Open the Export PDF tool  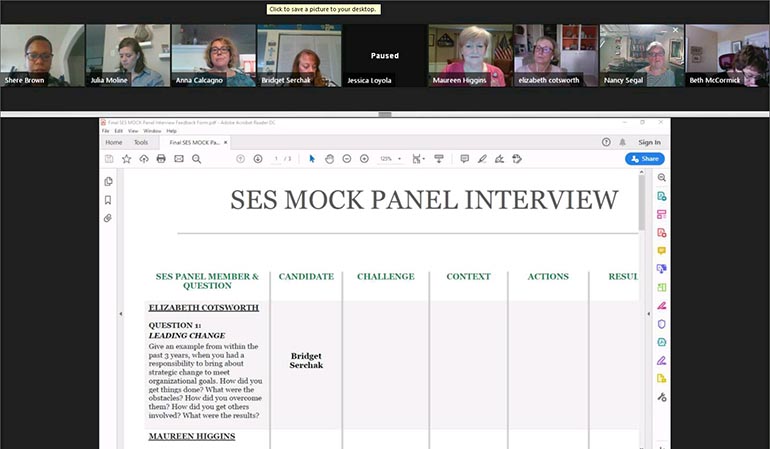coord(661,196)
